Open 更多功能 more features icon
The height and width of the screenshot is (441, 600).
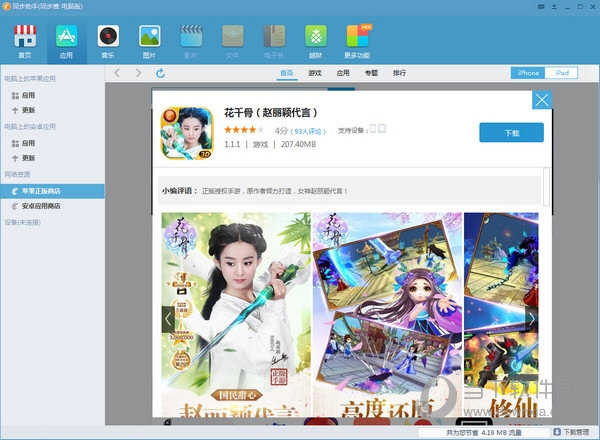[357, 41]
